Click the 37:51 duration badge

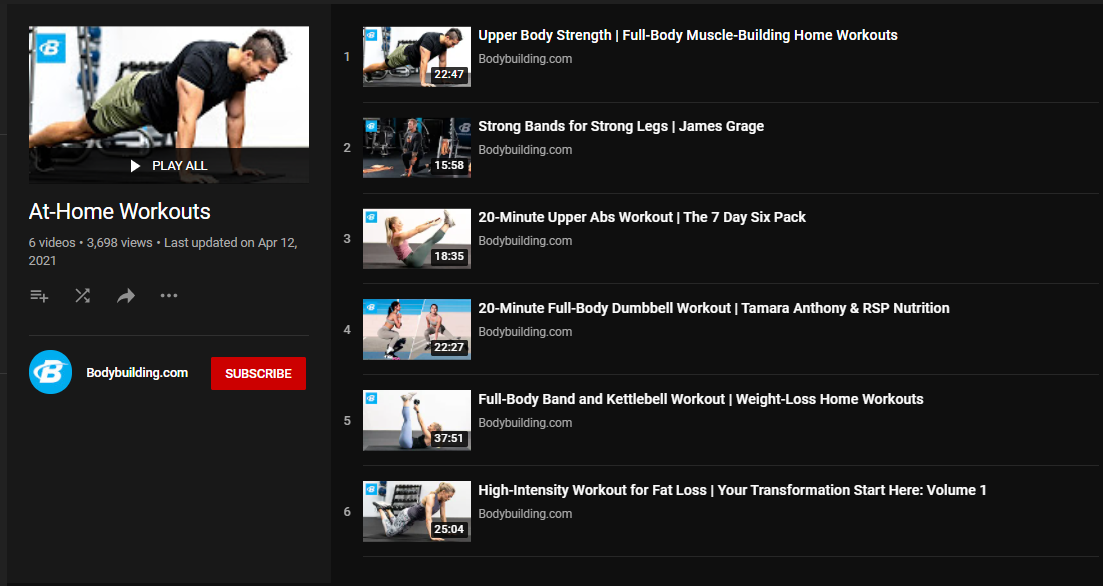[449, 438]
